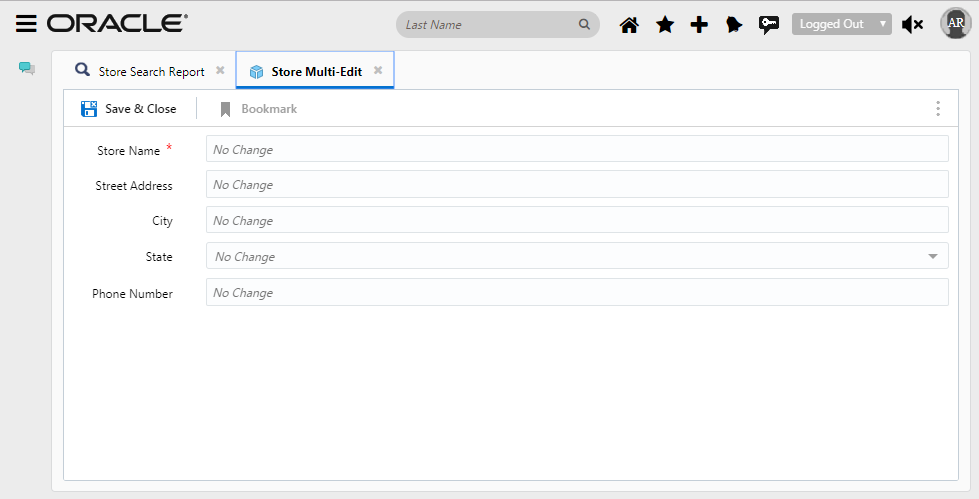Close the Store Multi-Edit tab
The width and height of the screenshot is (979, 499).
378,70
